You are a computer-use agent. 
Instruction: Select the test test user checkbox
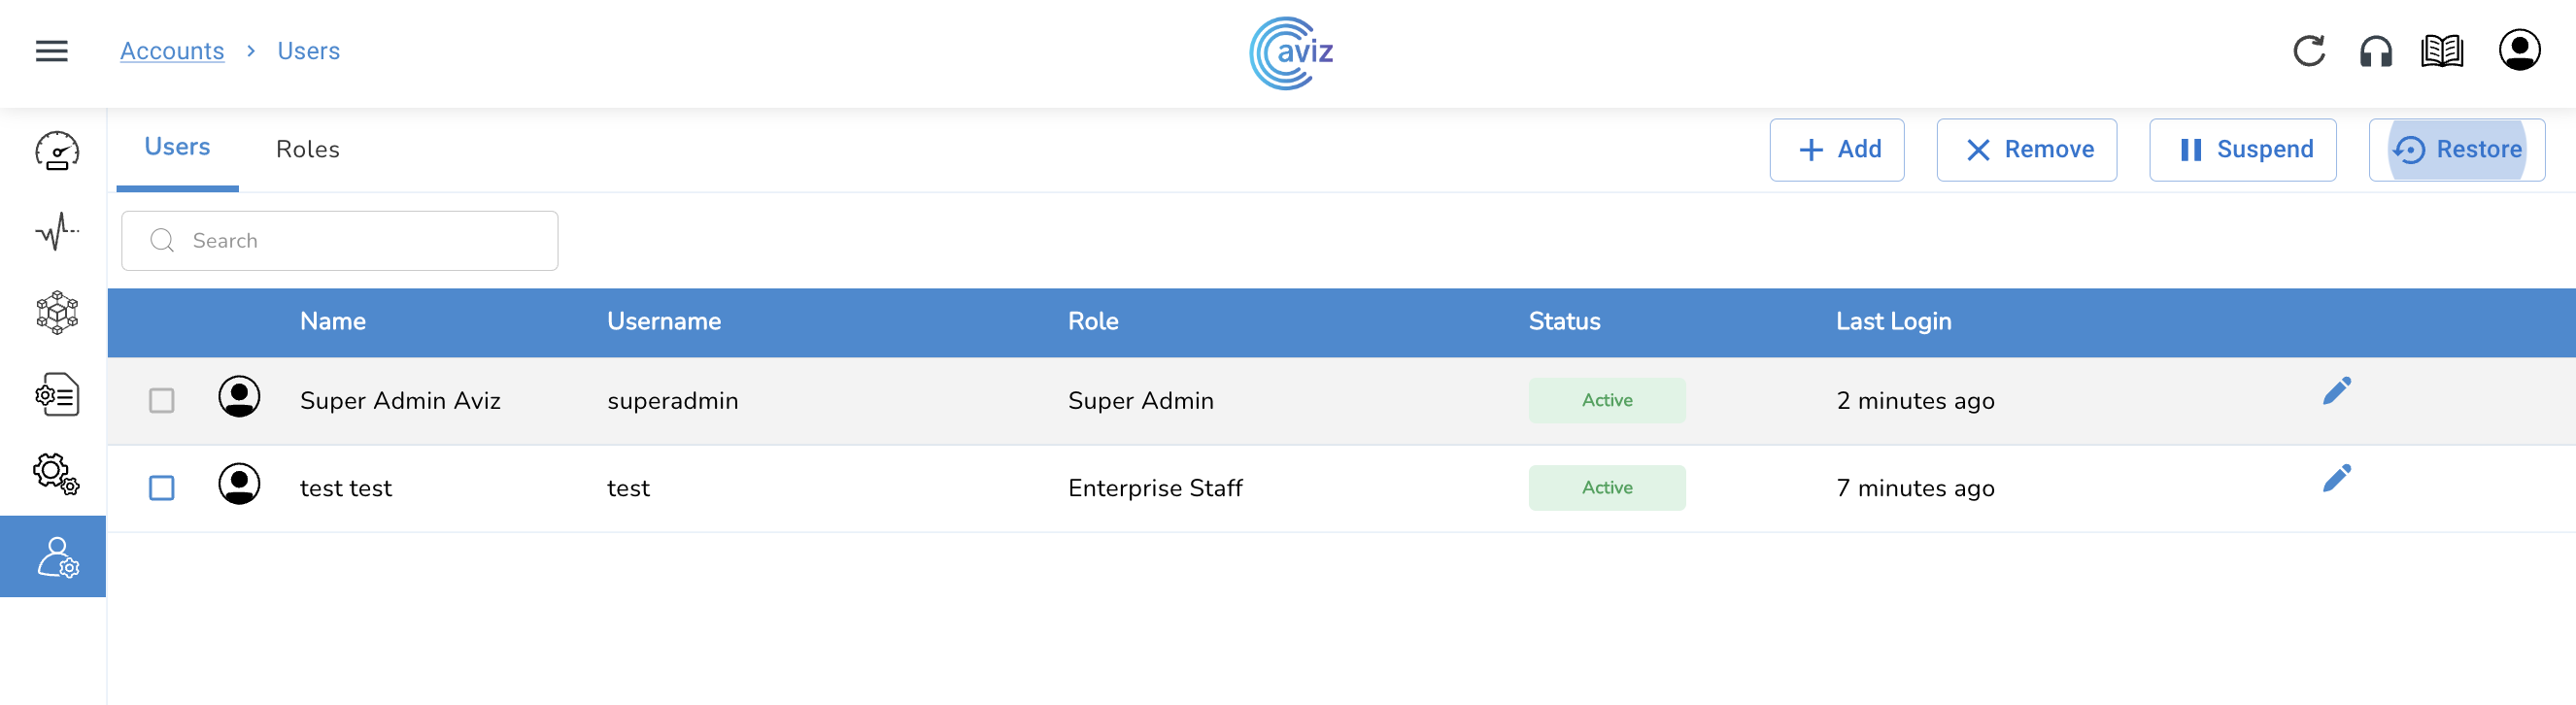(162, 488)
